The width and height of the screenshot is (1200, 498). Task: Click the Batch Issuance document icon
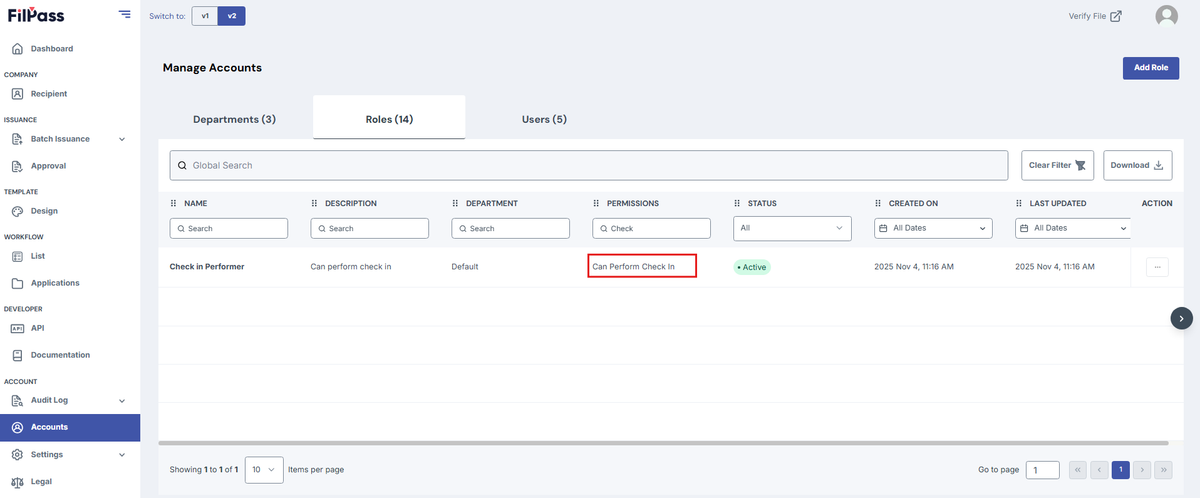[17, 139]
